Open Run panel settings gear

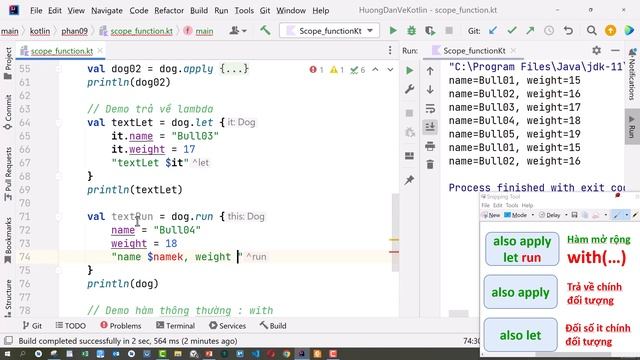tap(596, 50)
